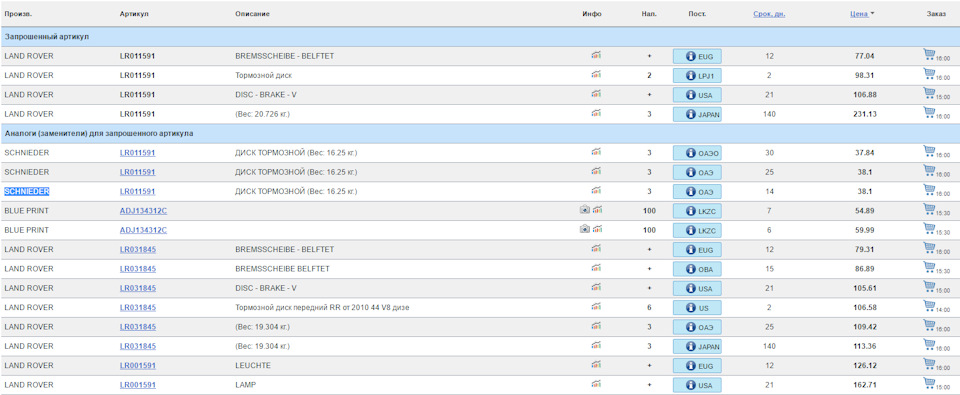Show LKZC supplier info in 54.89 row
The image size is (960, 395).
tap(697, 211)
